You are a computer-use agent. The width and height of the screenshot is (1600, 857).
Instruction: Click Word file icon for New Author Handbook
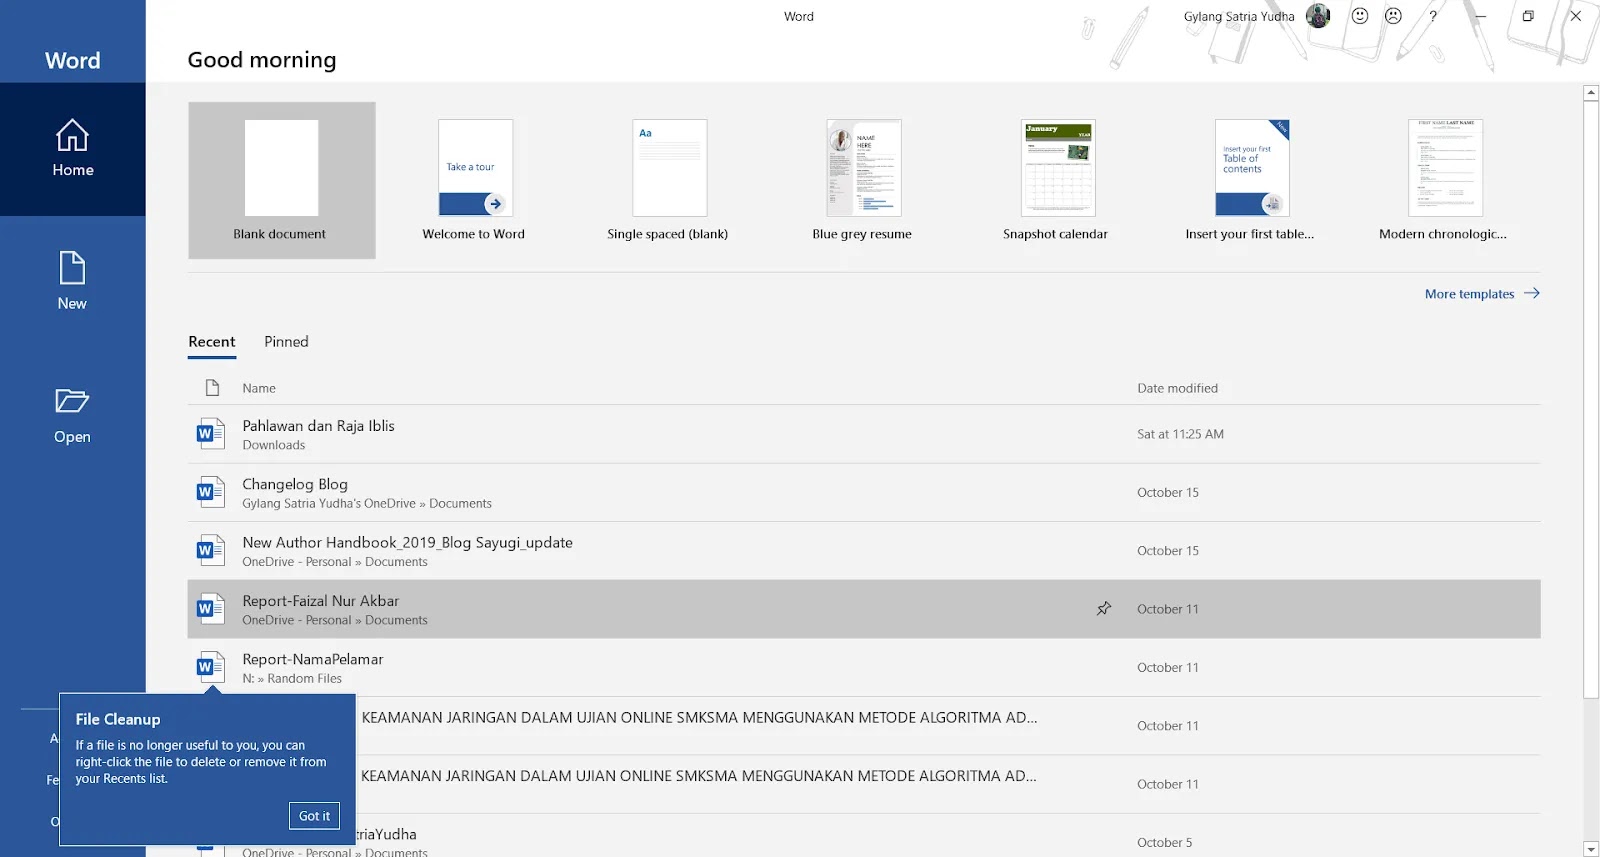210,550
